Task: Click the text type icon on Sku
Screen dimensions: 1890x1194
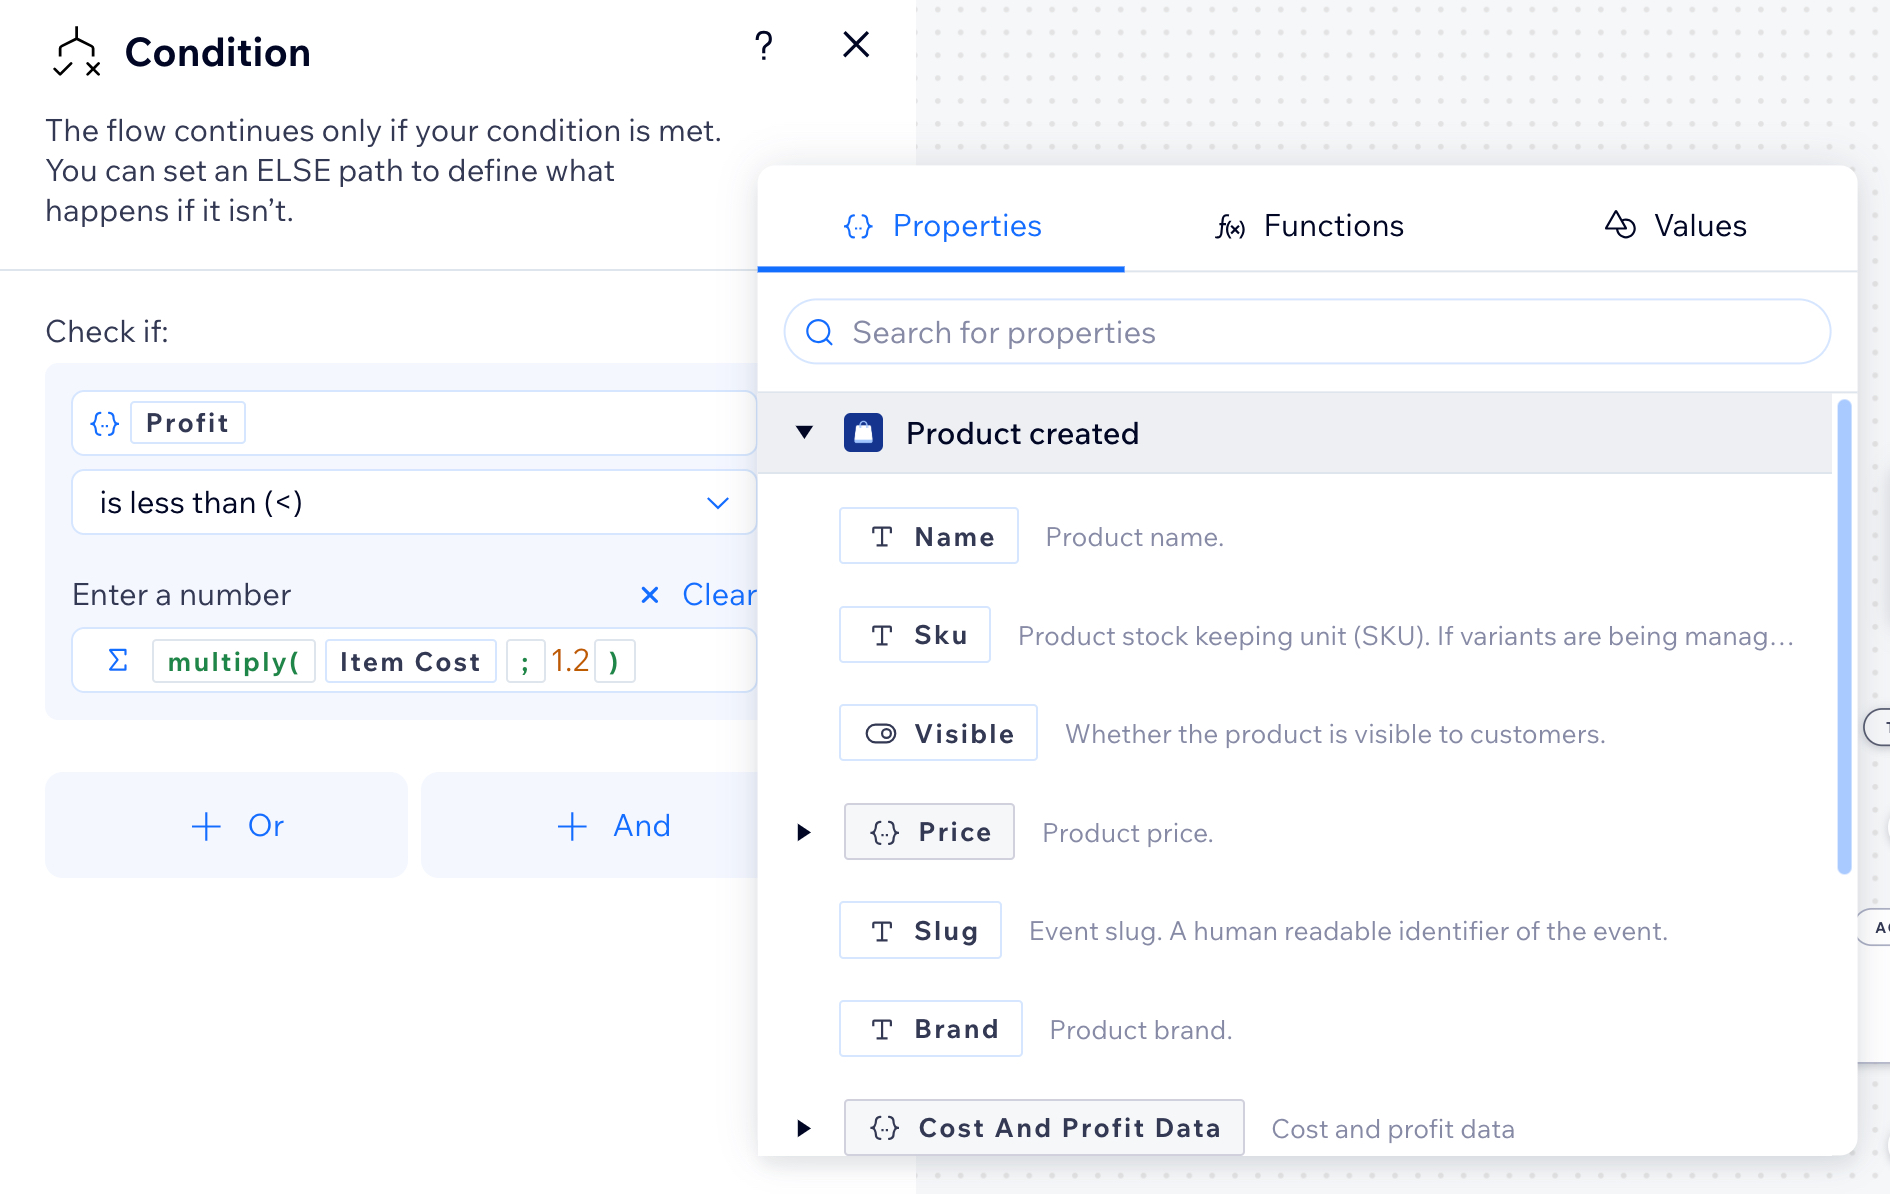Action: (x=882, y=635)
